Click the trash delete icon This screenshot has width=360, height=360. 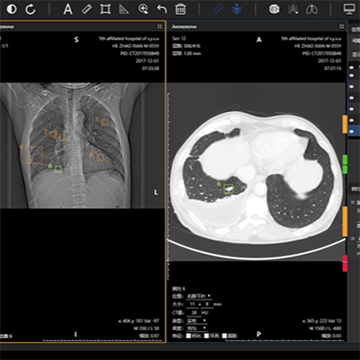point(180,9)
